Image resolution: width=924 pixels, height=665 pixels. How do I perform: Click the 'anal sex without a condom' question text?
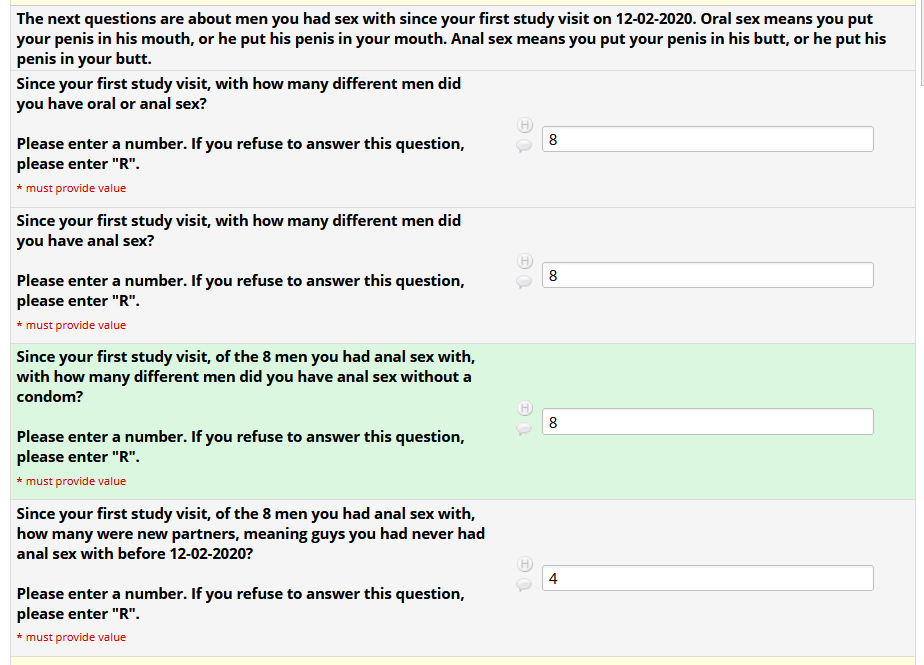(245, 377)
